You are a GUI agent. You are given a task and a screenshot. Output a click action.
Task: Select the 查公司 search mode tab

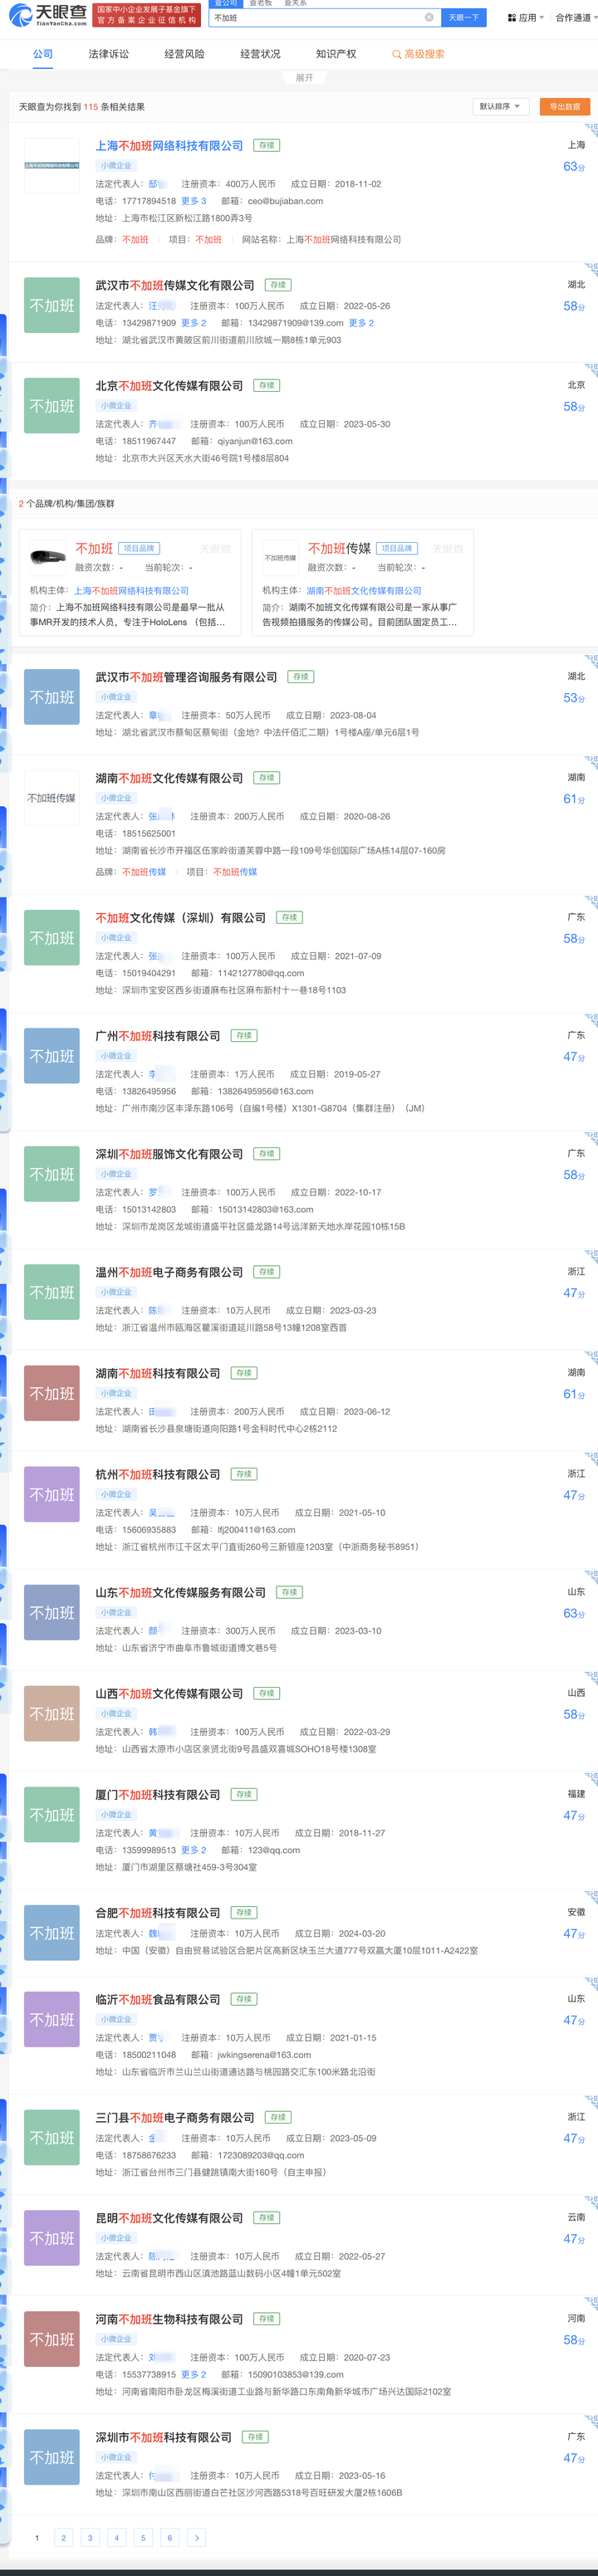pos(225,3)
